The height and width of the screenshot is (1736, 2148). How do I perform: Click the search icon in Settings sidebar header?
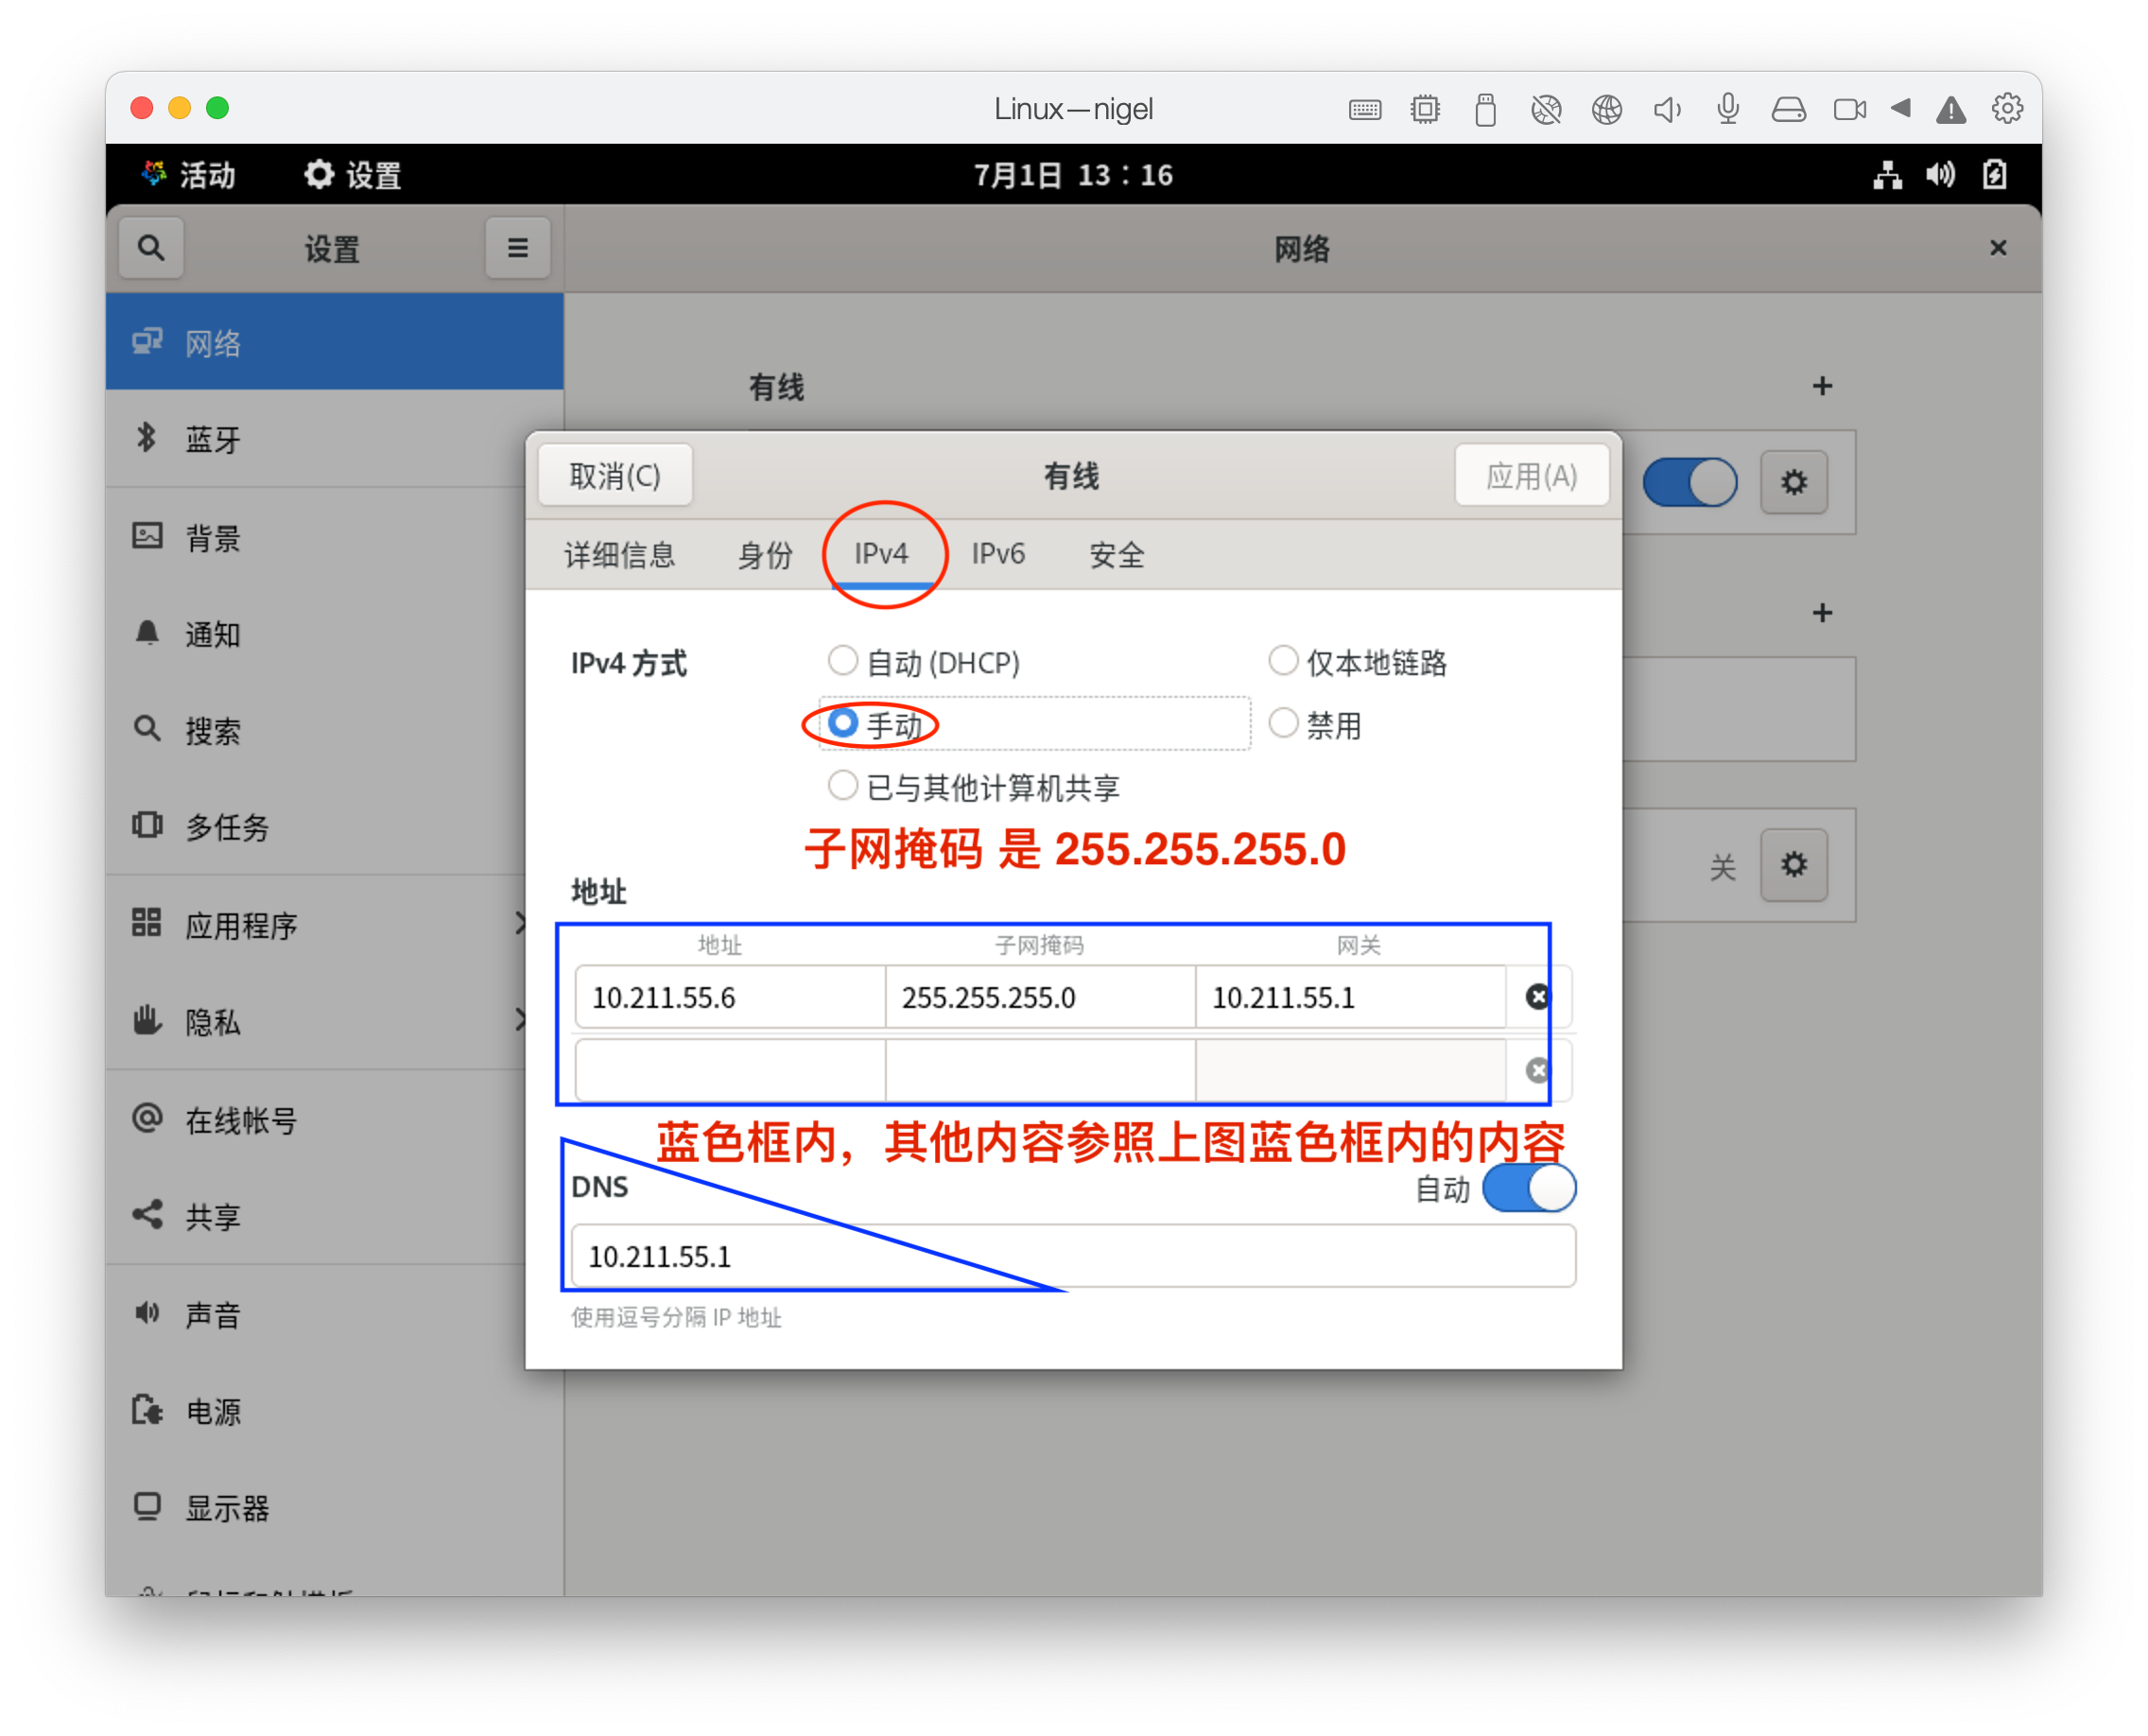(151, 247)
